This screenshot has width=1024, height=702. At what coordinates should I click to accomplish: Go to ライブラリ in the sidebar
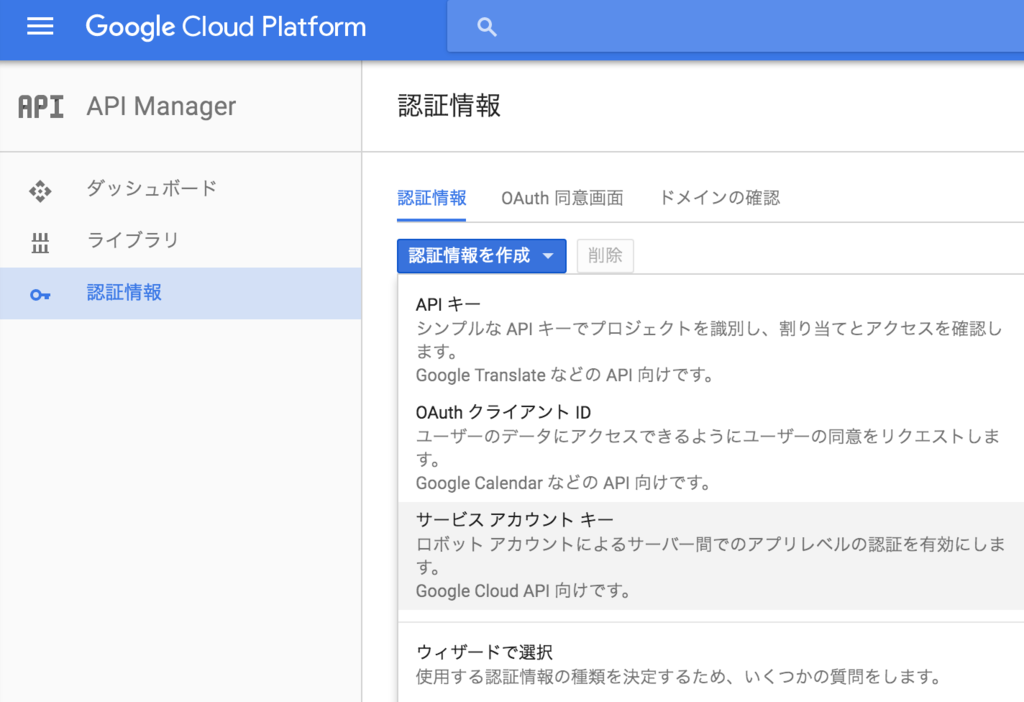click(133, 240)
